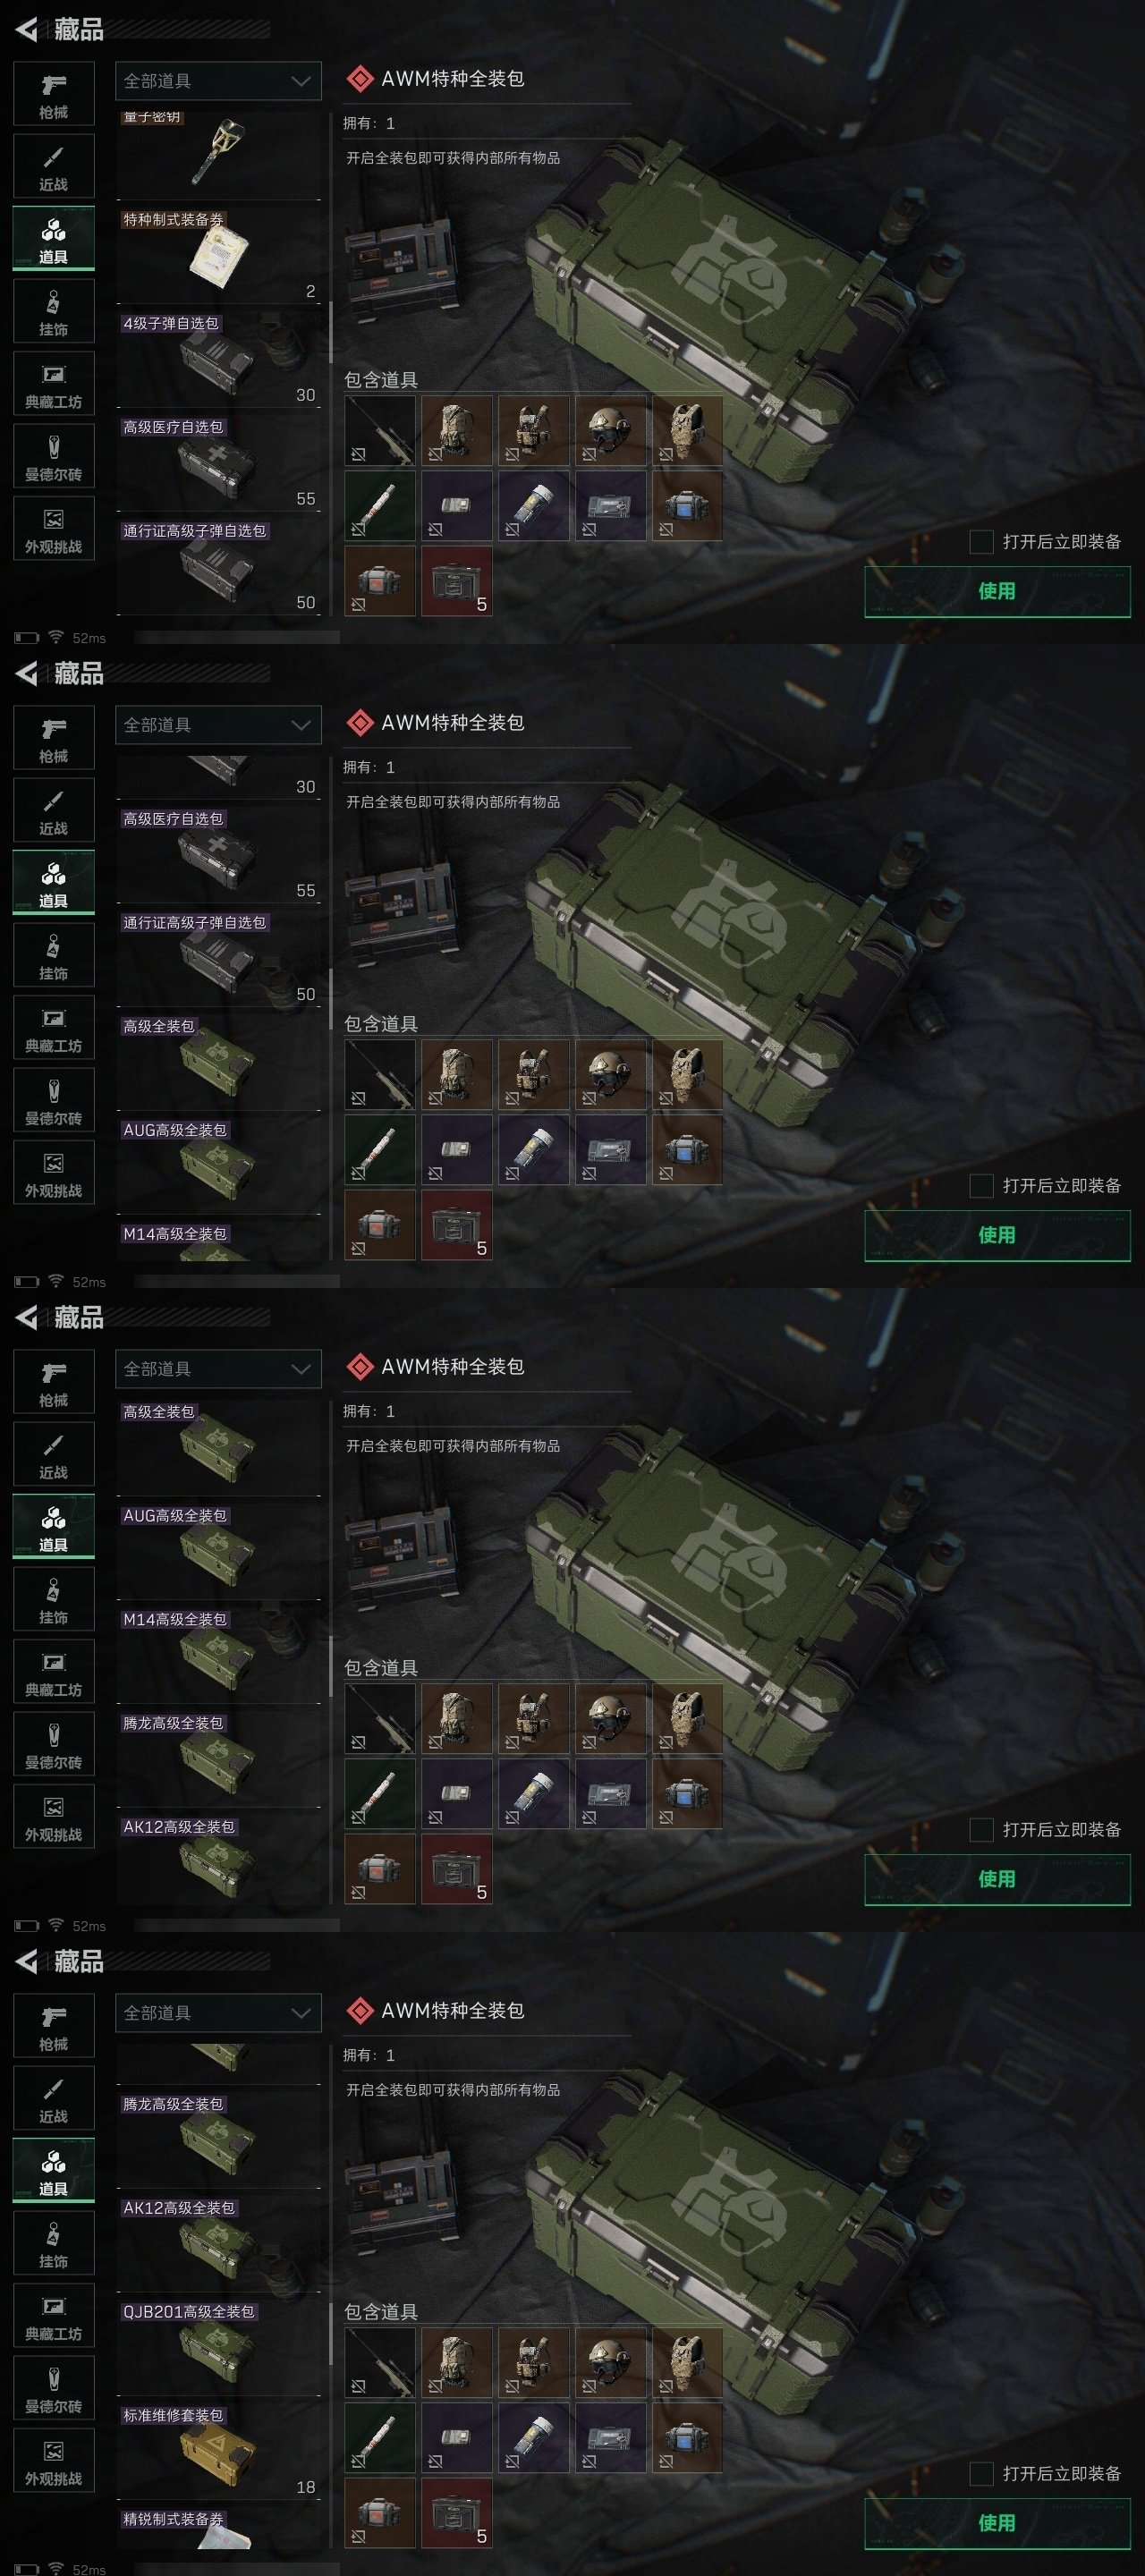Select the 4级子弹自选包 box showing 30
The image size is (1145, 2576).
click(x=219, y=359)
